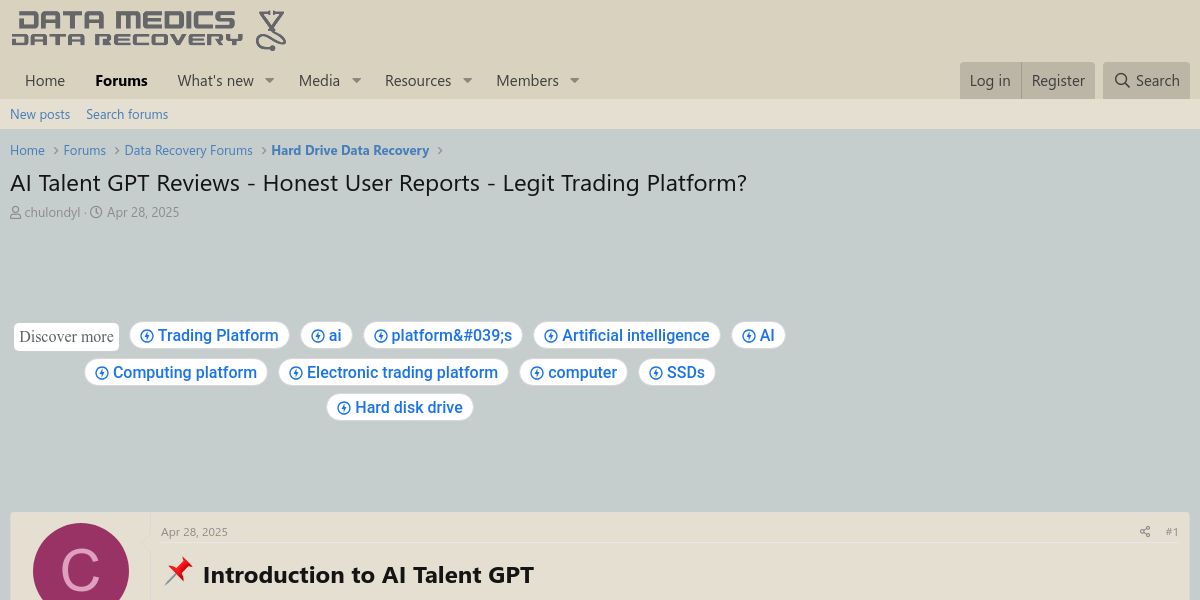This screenshot has height=600, width=1200.
Task: Click the Register button
Action: [1058, 81]
